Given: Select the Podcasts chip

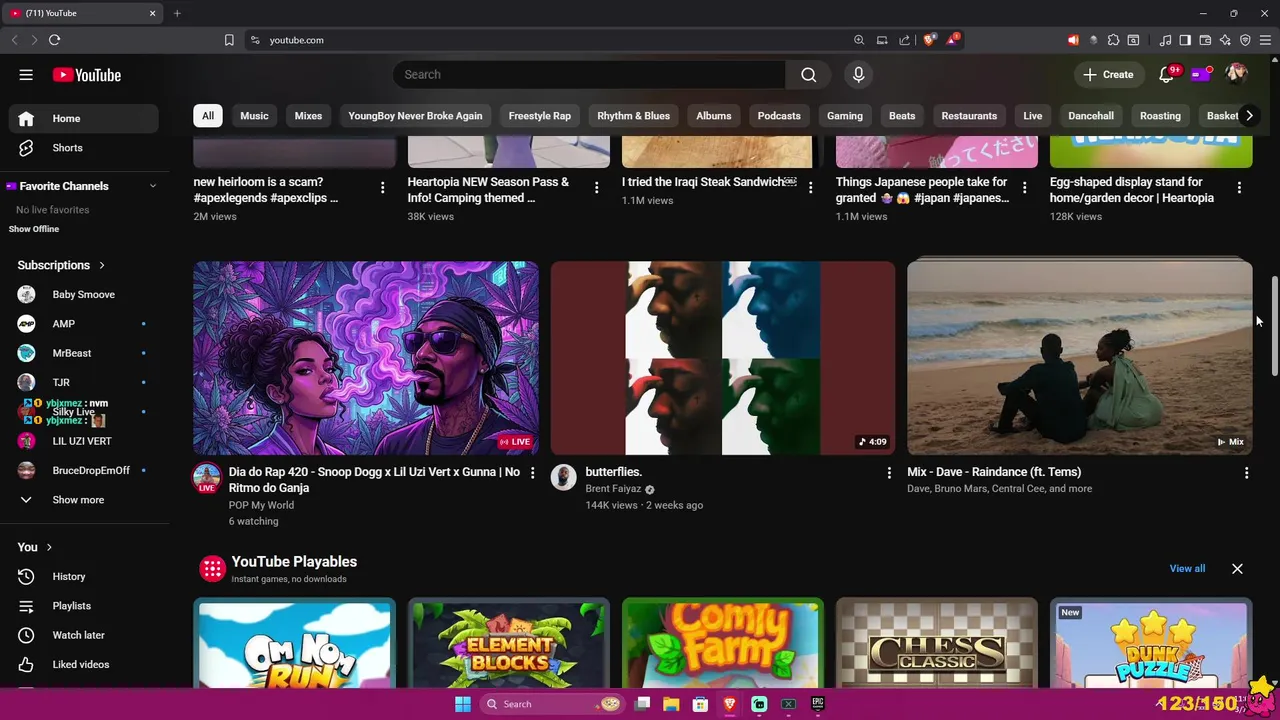Looking at the screenshot, I should (x=779, y=116).
